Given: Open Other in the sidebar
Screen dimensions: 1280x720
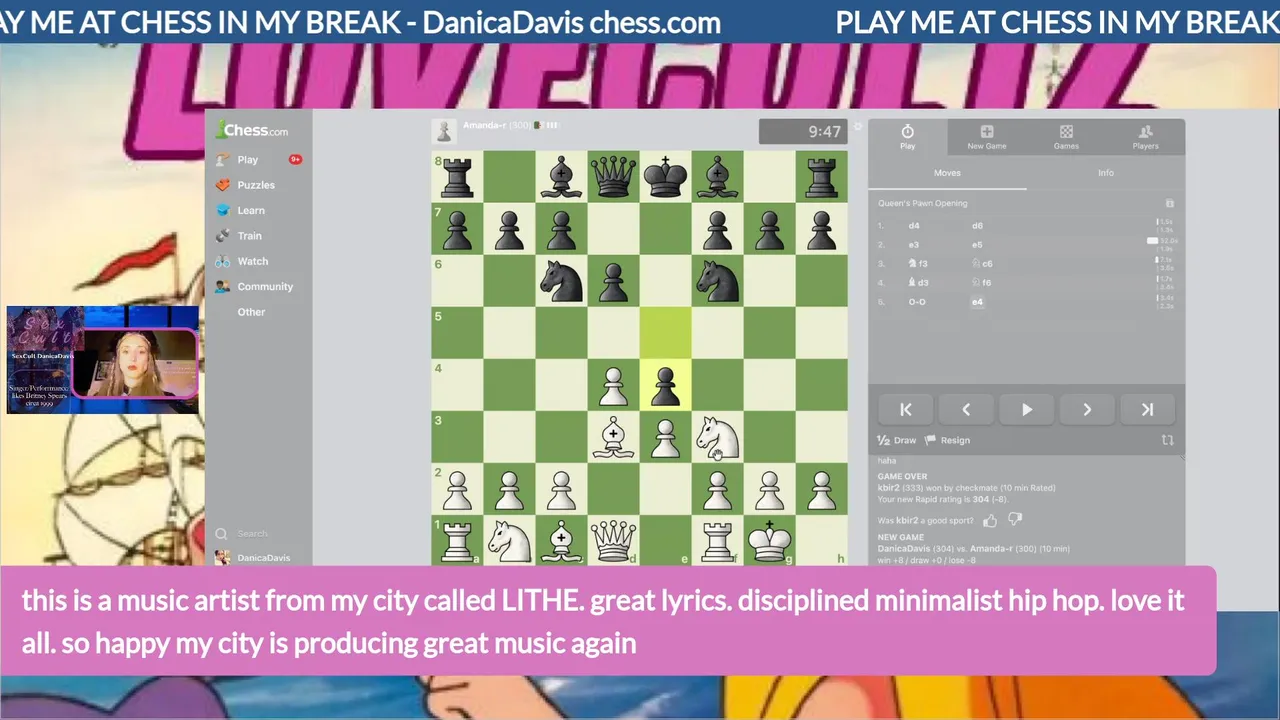Looking at the screenshot, I should click(x=251, y=312).
